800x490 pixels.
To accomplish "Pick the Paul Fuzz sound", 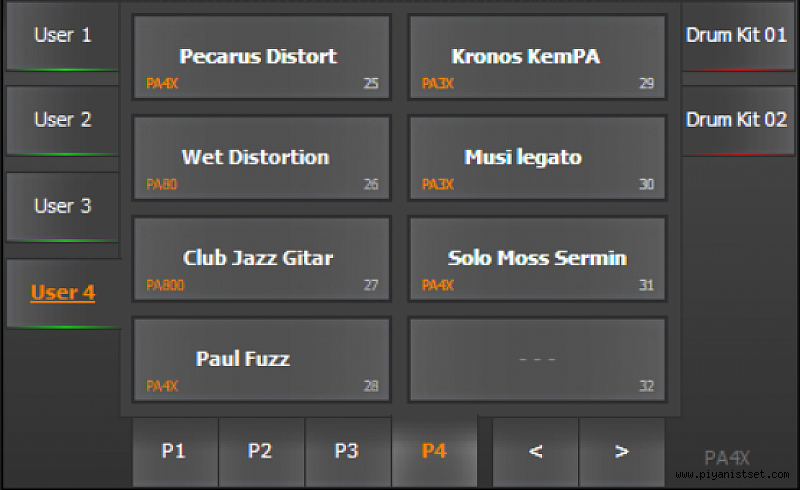I will (x=261, y=359).
